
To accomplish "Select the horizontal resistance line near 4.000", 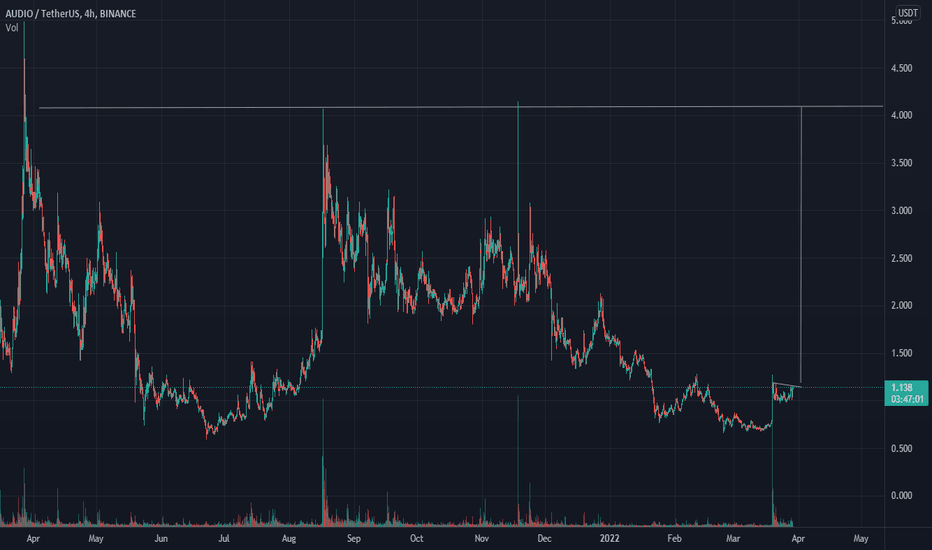I will pos(461,107).
